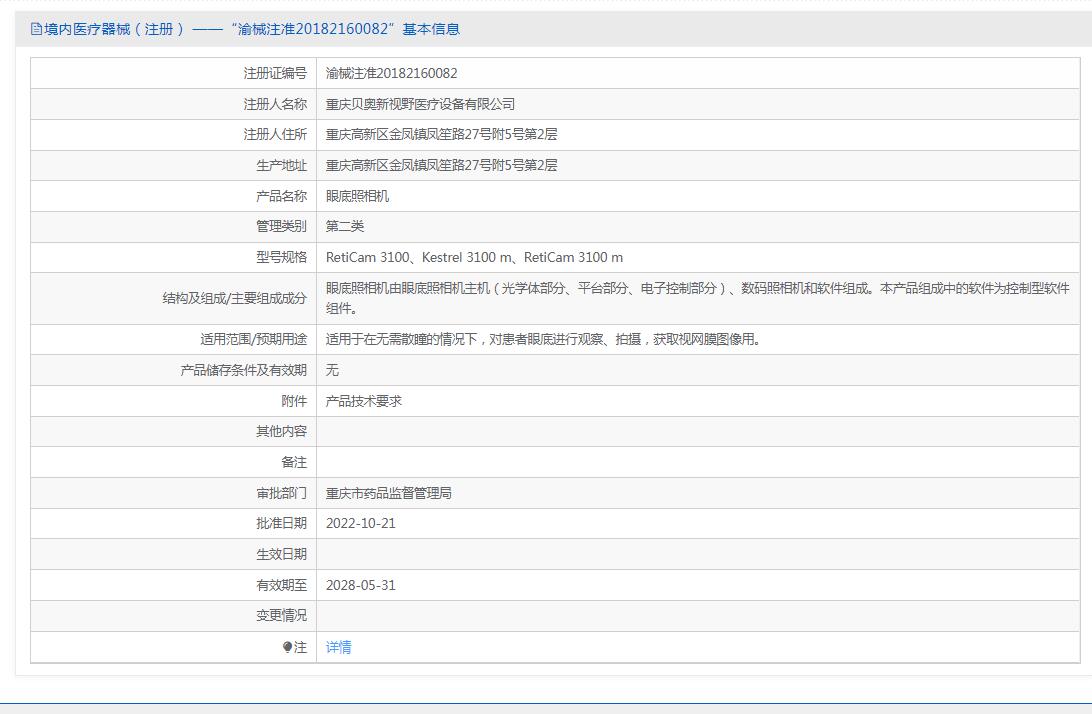
Task: Click the bulb icon beside 注 label
Action: (x=288, y=647)
